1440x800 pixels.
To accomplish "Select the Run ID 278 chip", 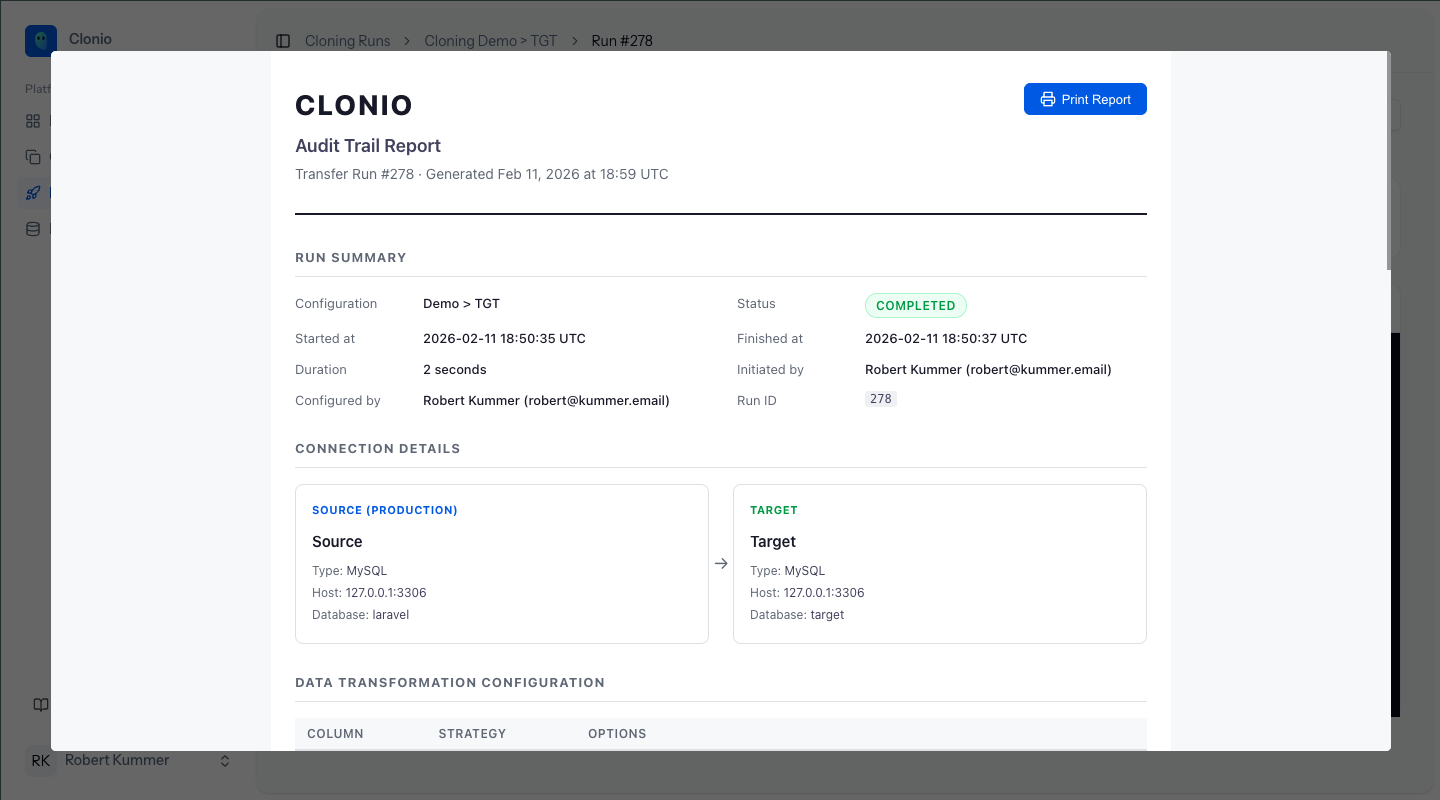I will (x=880, y=398).
